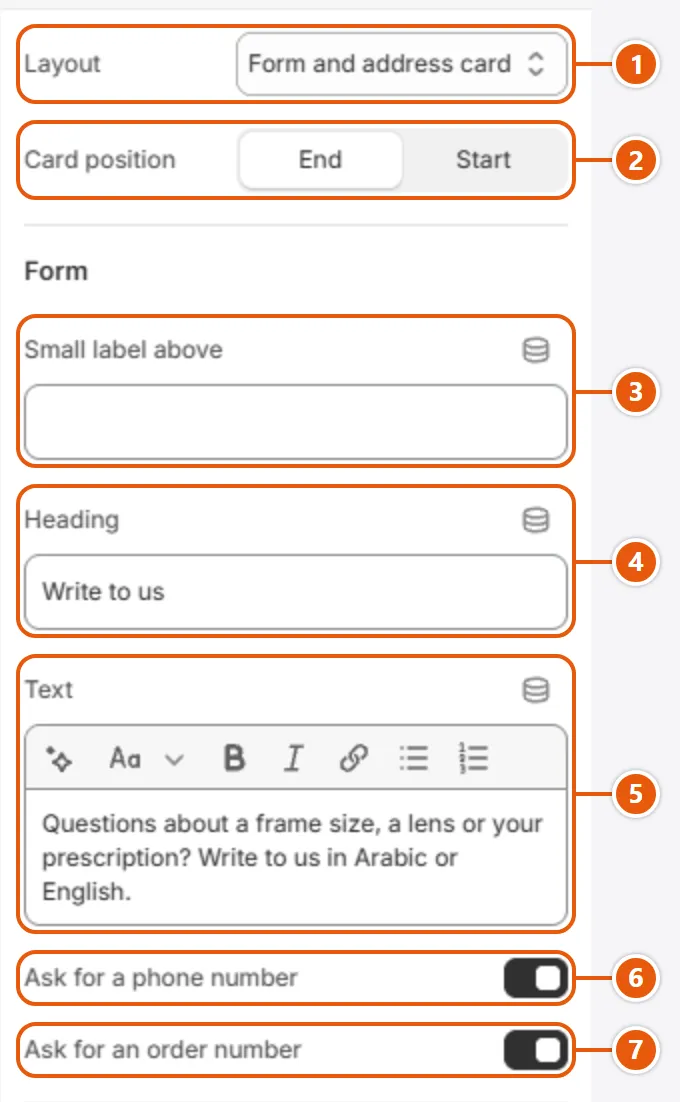
Task: Click the Form section heading
Action: pos(56,271)
